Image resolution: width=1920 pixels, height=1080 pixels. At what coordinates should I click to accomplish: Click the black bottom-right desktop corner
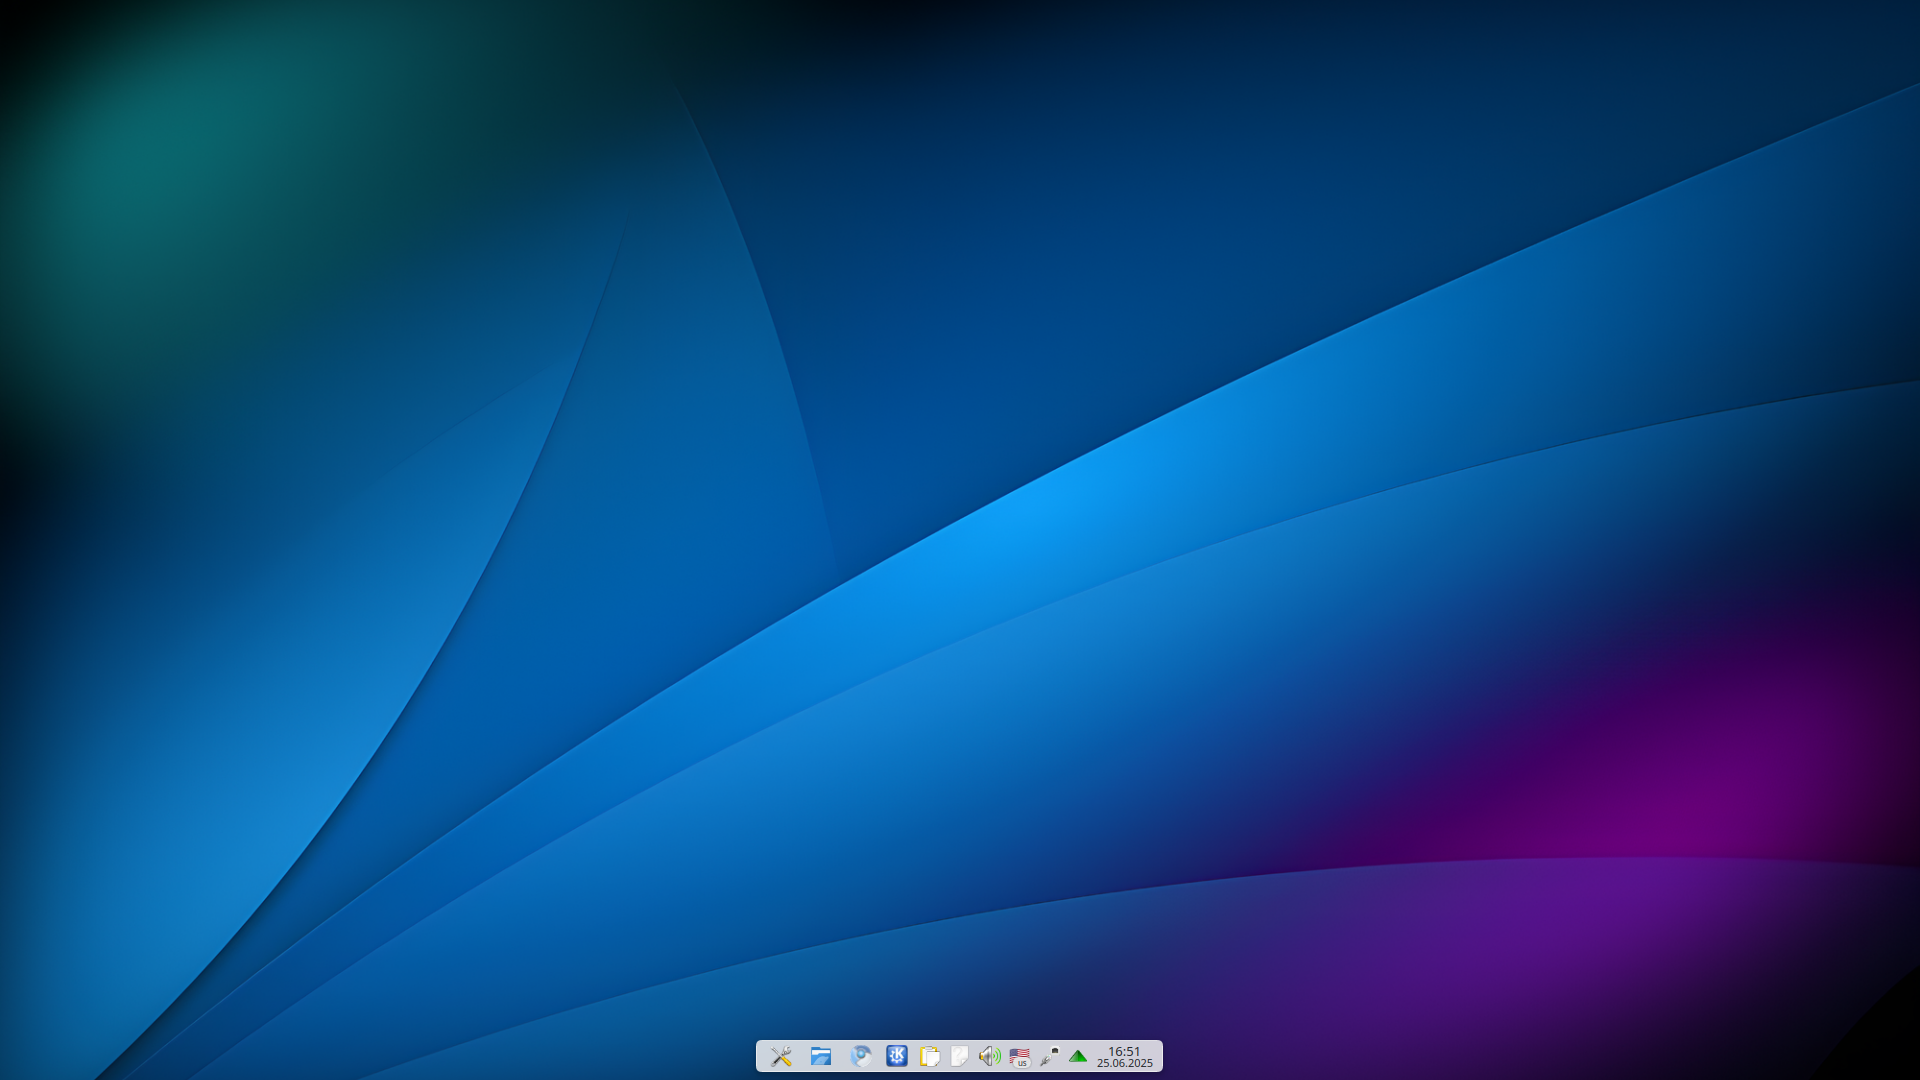point(1900,1060)
